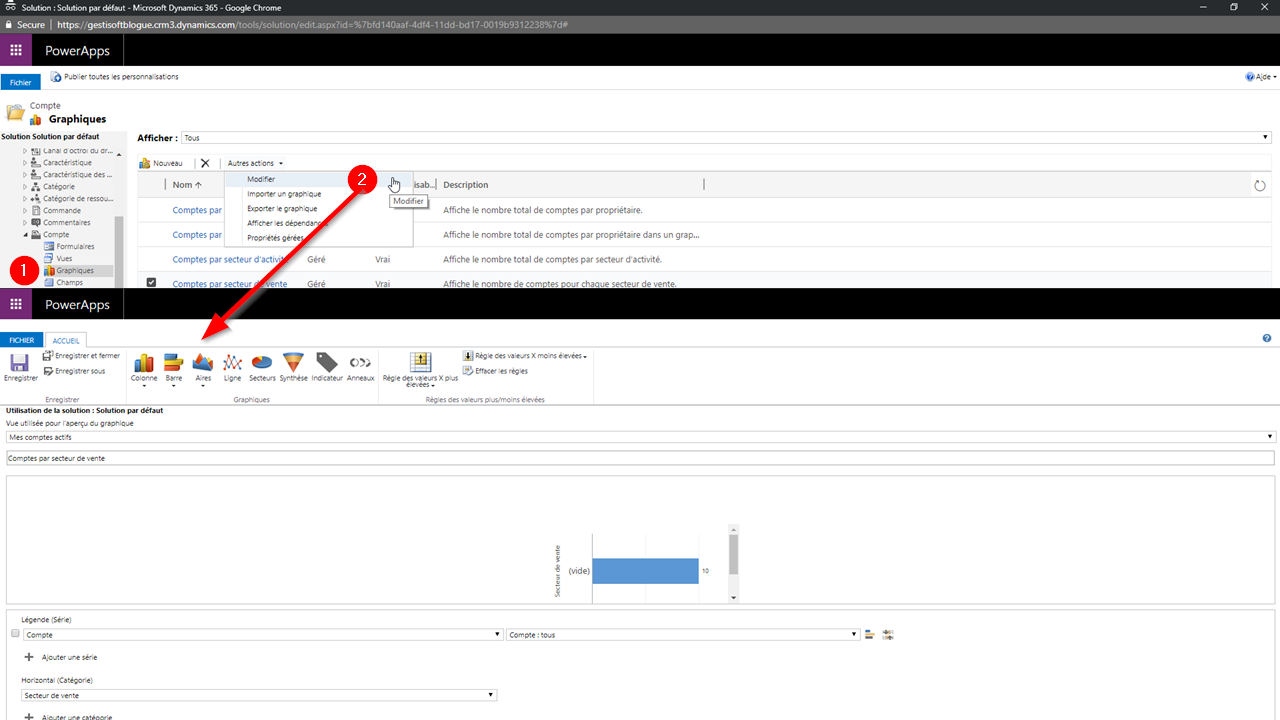Collapse the Compte tree node
Image resolution: width=1280 pixels, height=720 pixels.
[26, 235]
